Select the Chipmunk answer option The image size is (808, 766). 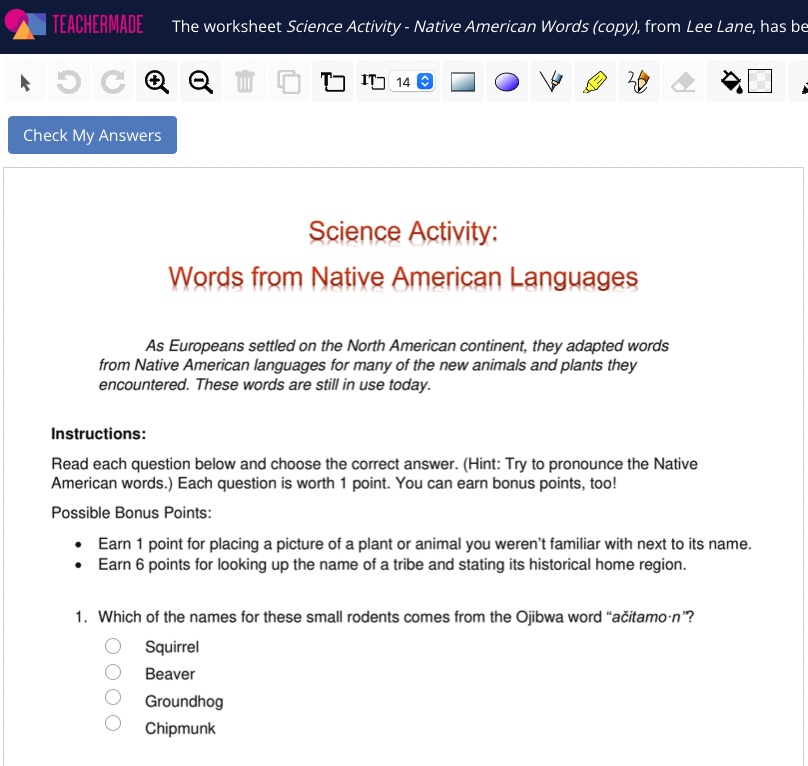click(x=112, y=722)
